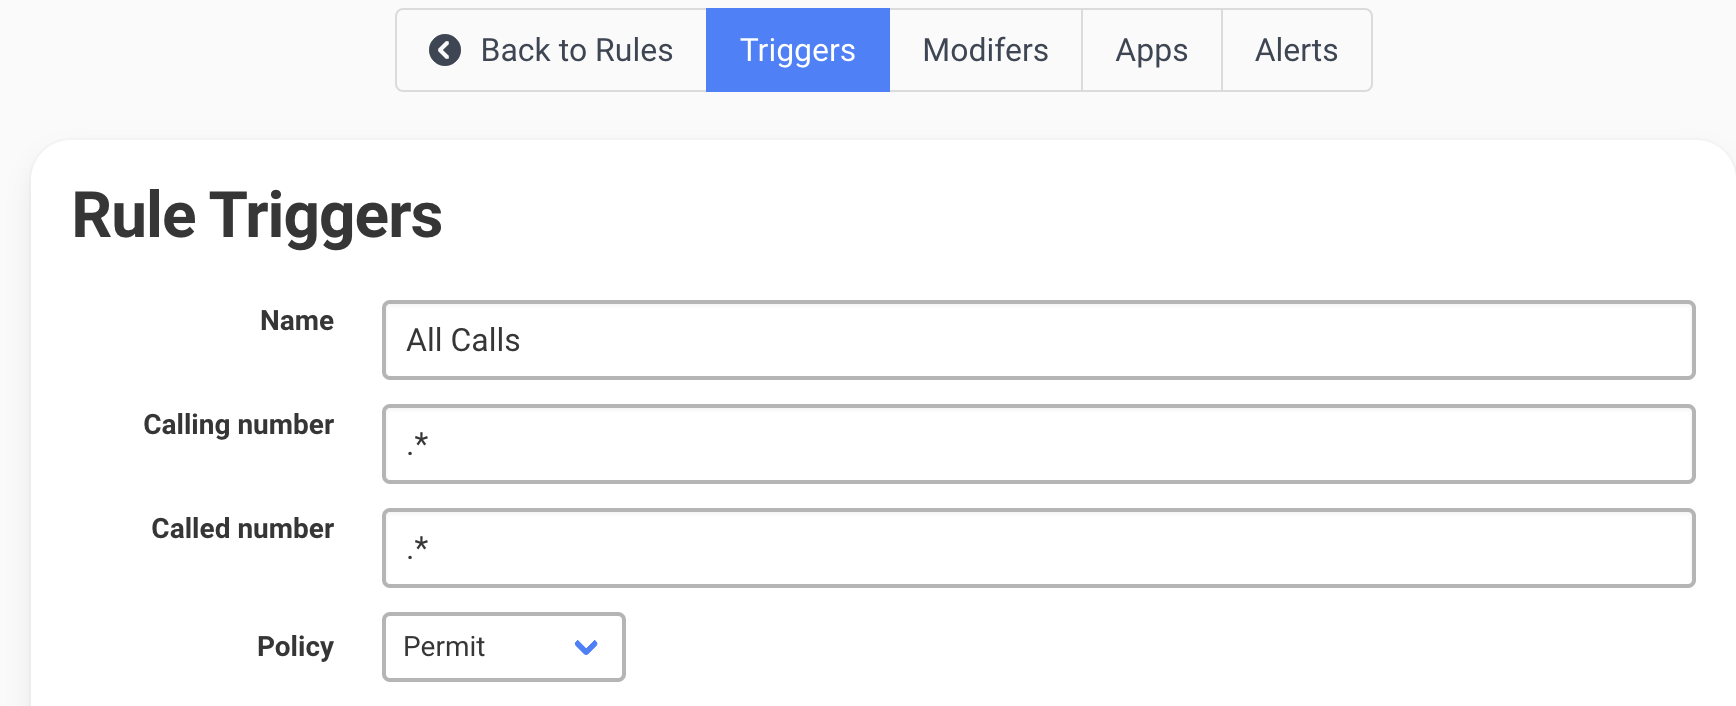This screenshot has height=706, width=1736.
Task: Click the back arrow icon before 'Back to Rules'
Action: click(446, 50)
